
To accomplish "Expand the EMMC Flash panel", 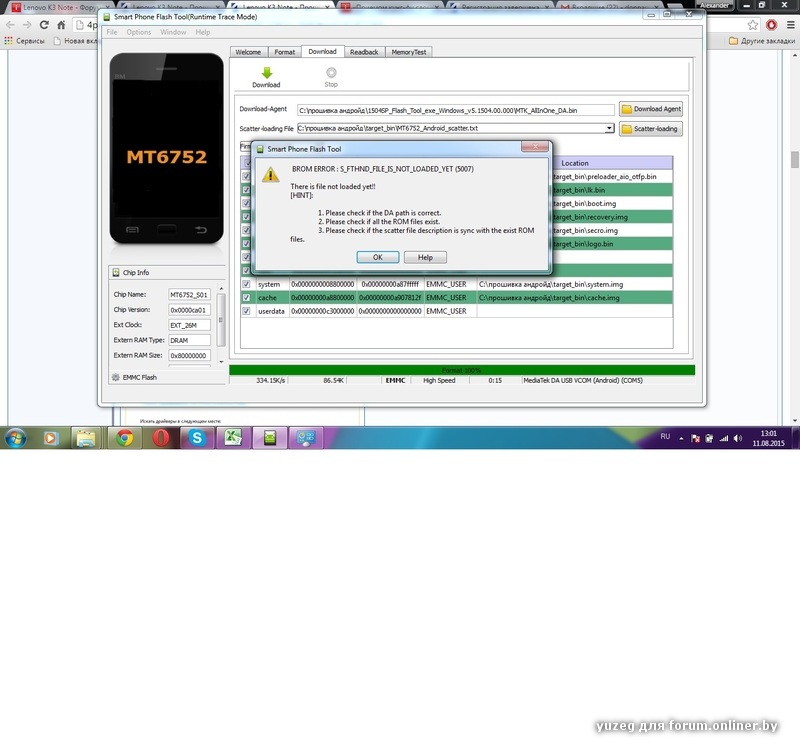I will tap(139, 377).
